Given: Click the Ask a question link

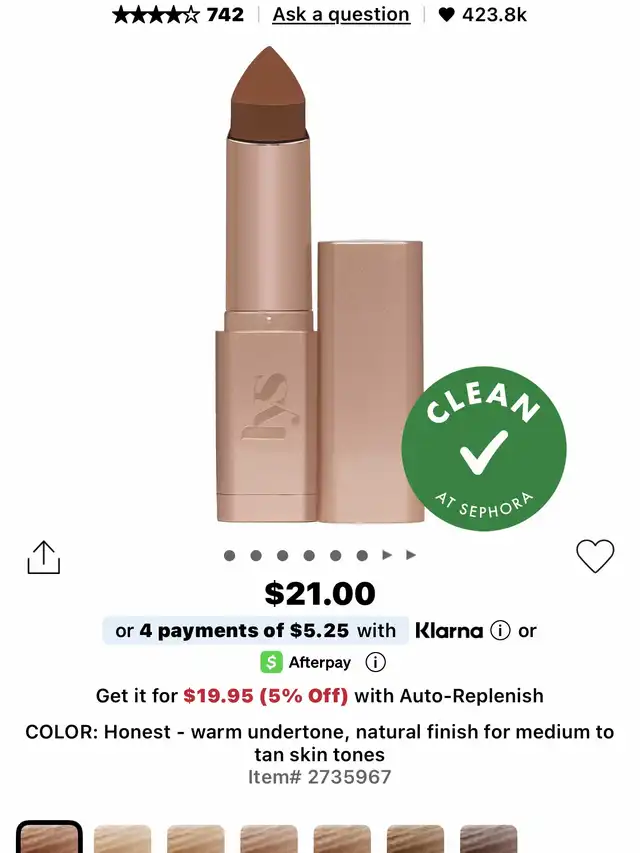Looking at the screenshot, I should click(x=341, y=15).
